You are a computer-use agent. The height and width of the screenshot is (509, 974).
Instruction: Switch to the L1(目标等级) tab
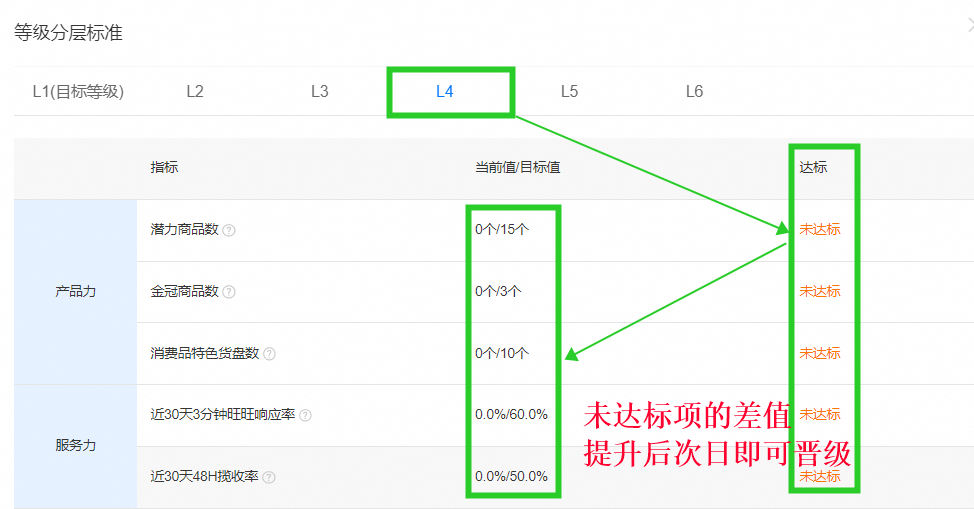[78, 91]
